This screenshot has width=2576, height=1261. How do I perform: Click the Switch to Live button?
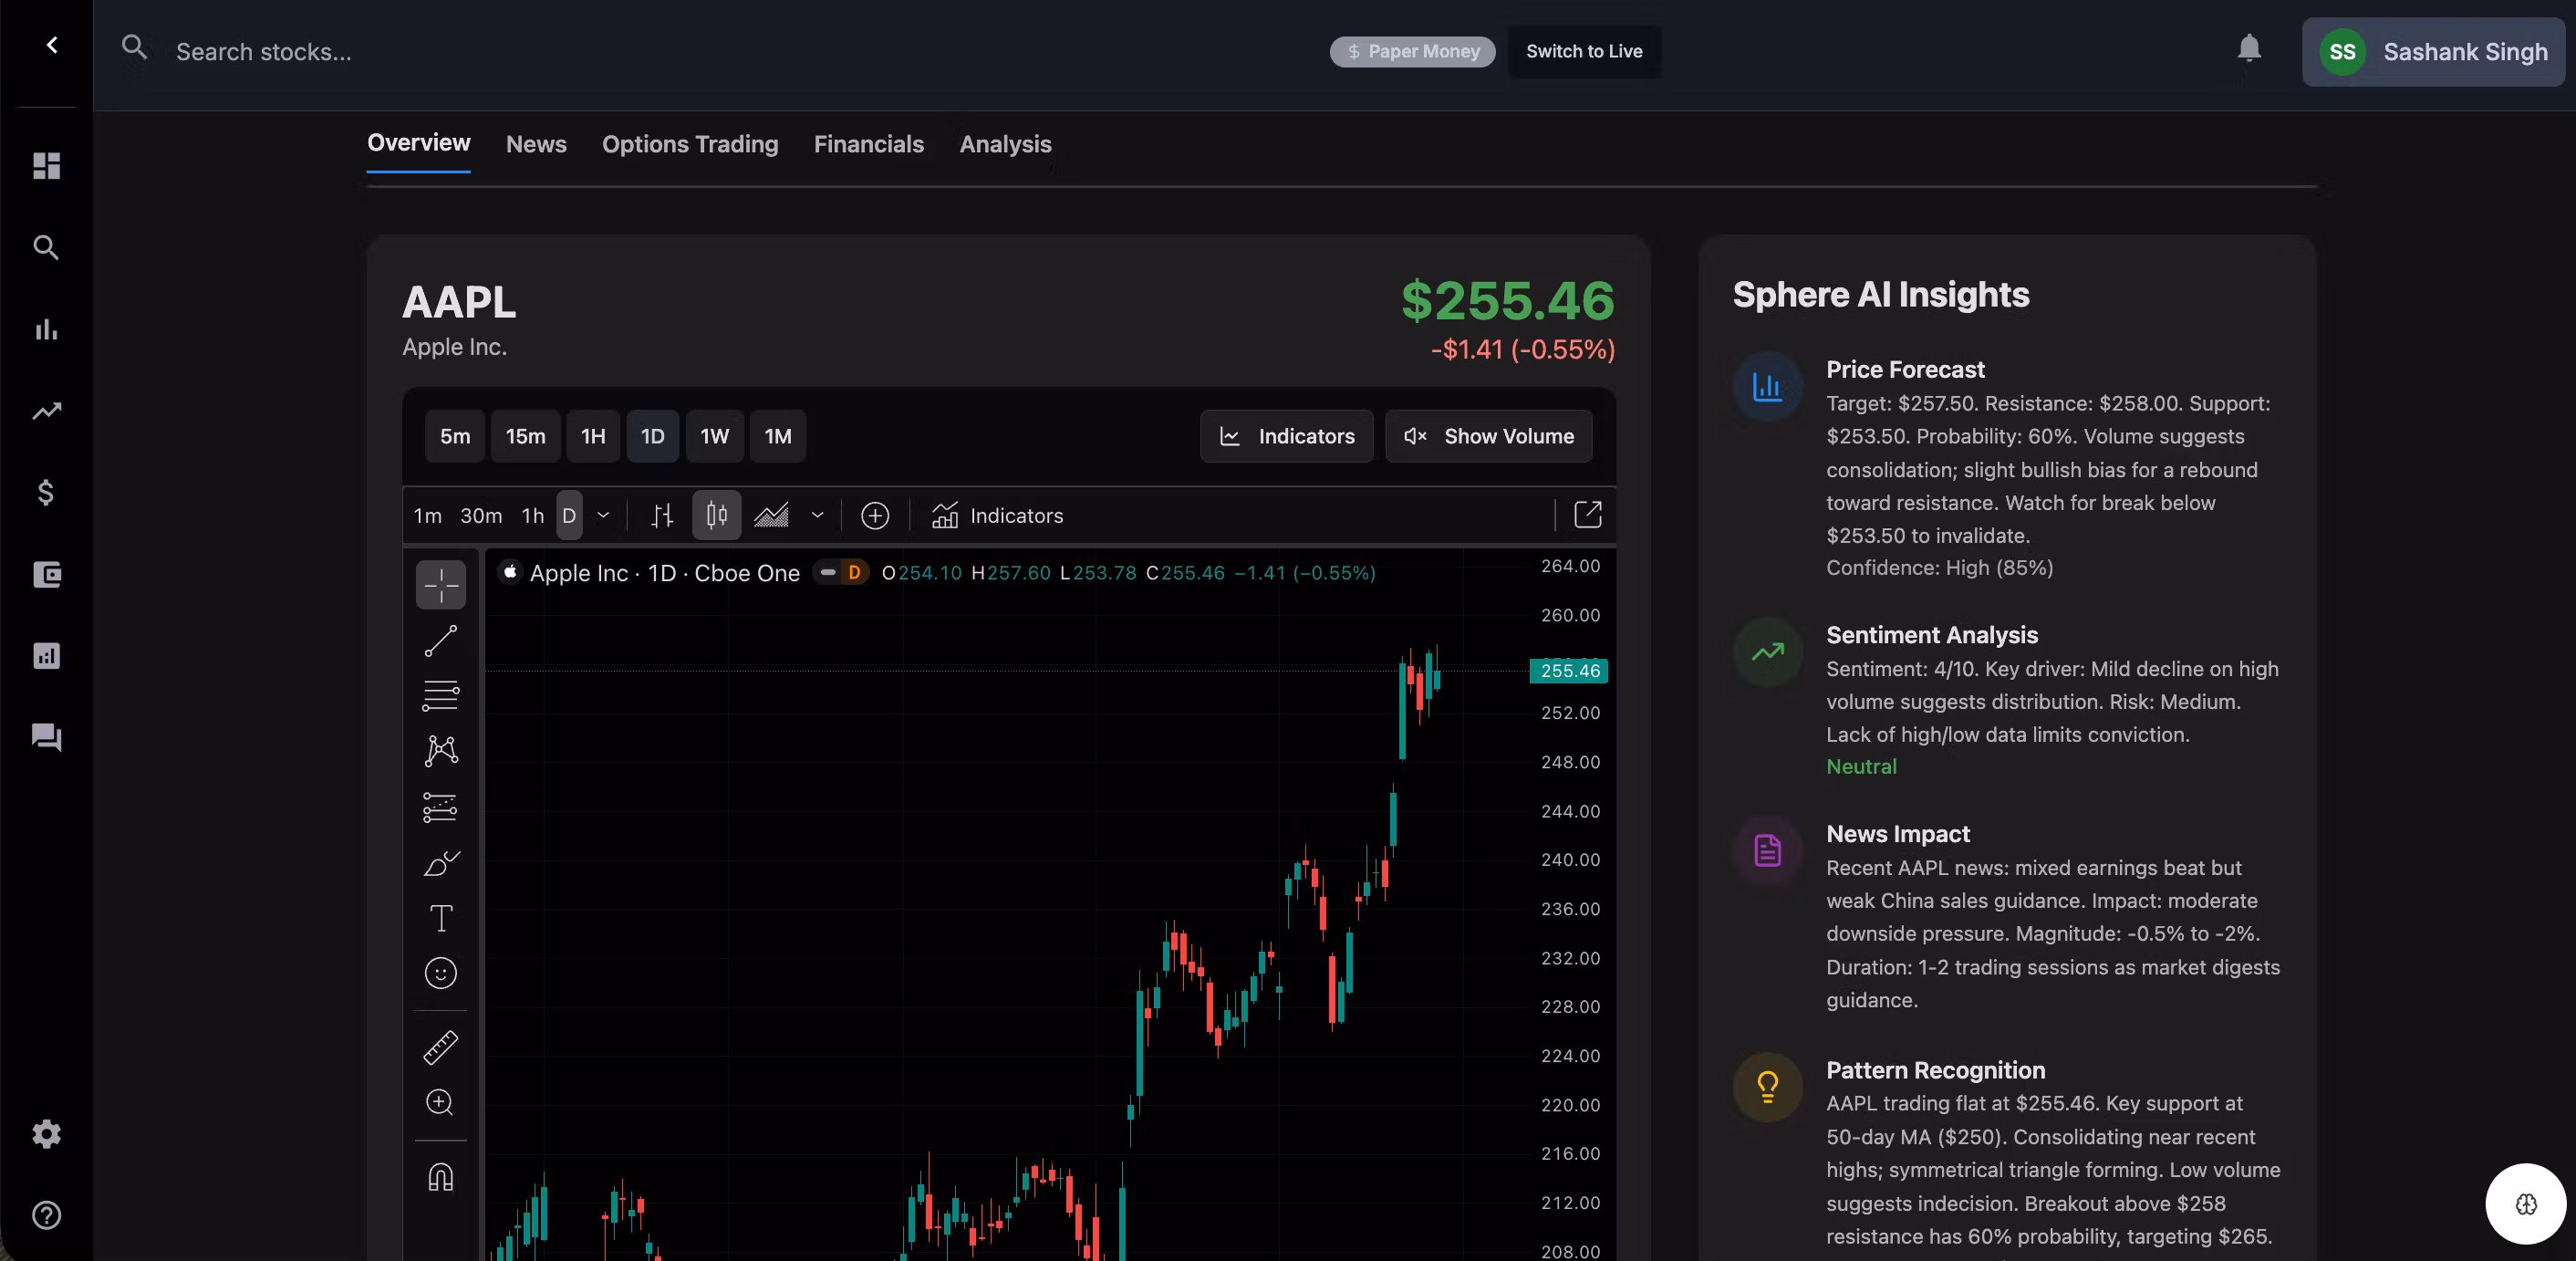[1584, 51]
